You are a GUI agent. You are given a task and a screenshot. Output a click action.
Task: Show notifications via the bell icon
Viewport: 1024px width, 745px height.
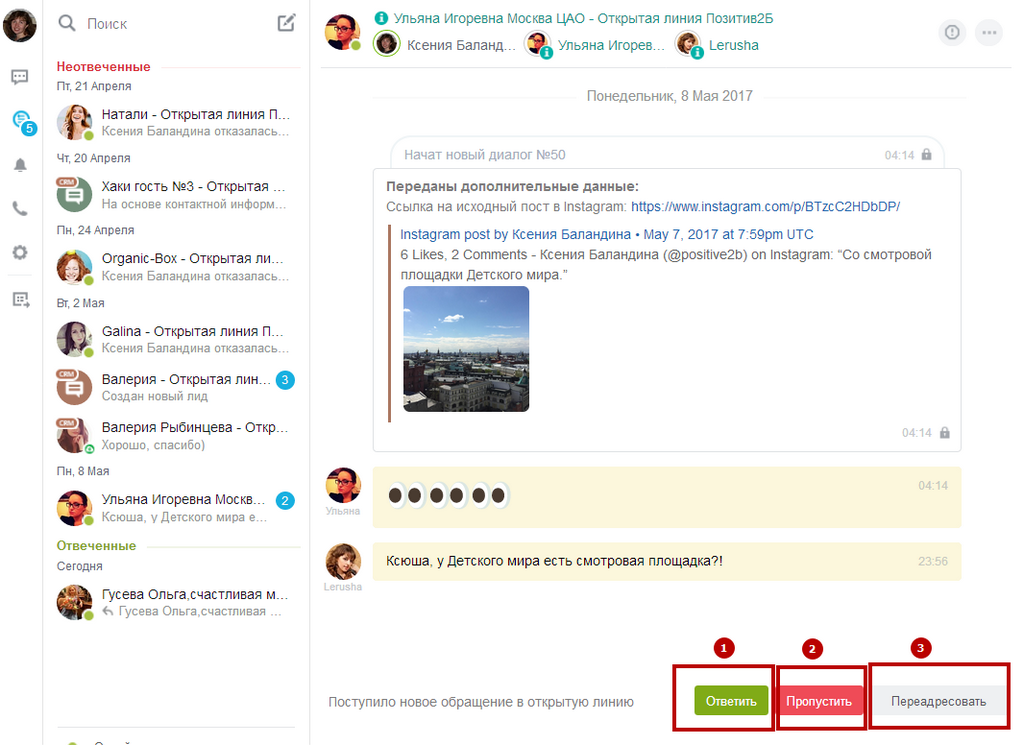click(x=20, y=165)
